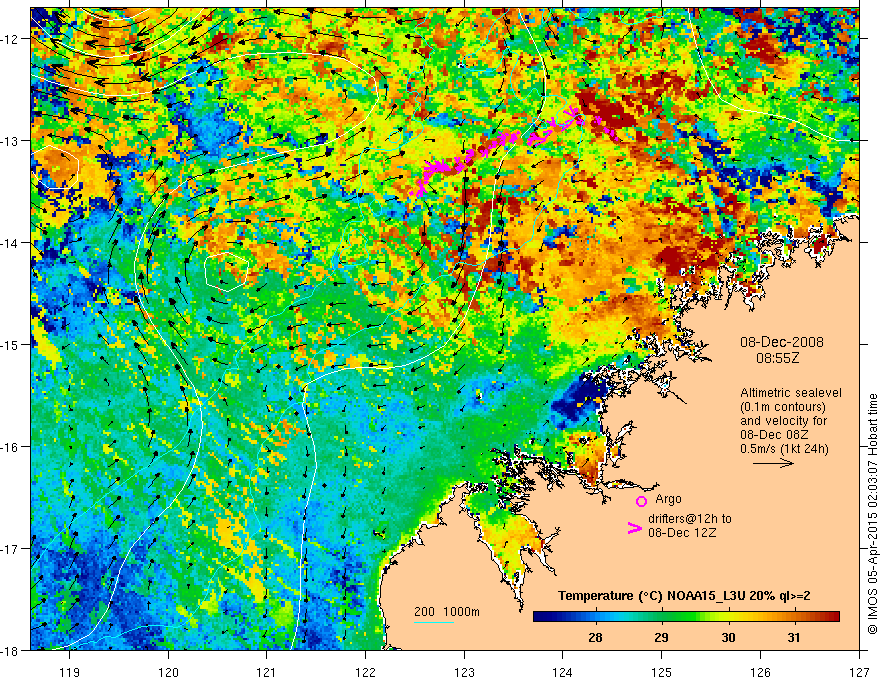Click longitude axis label 125

tap(662, 672)
